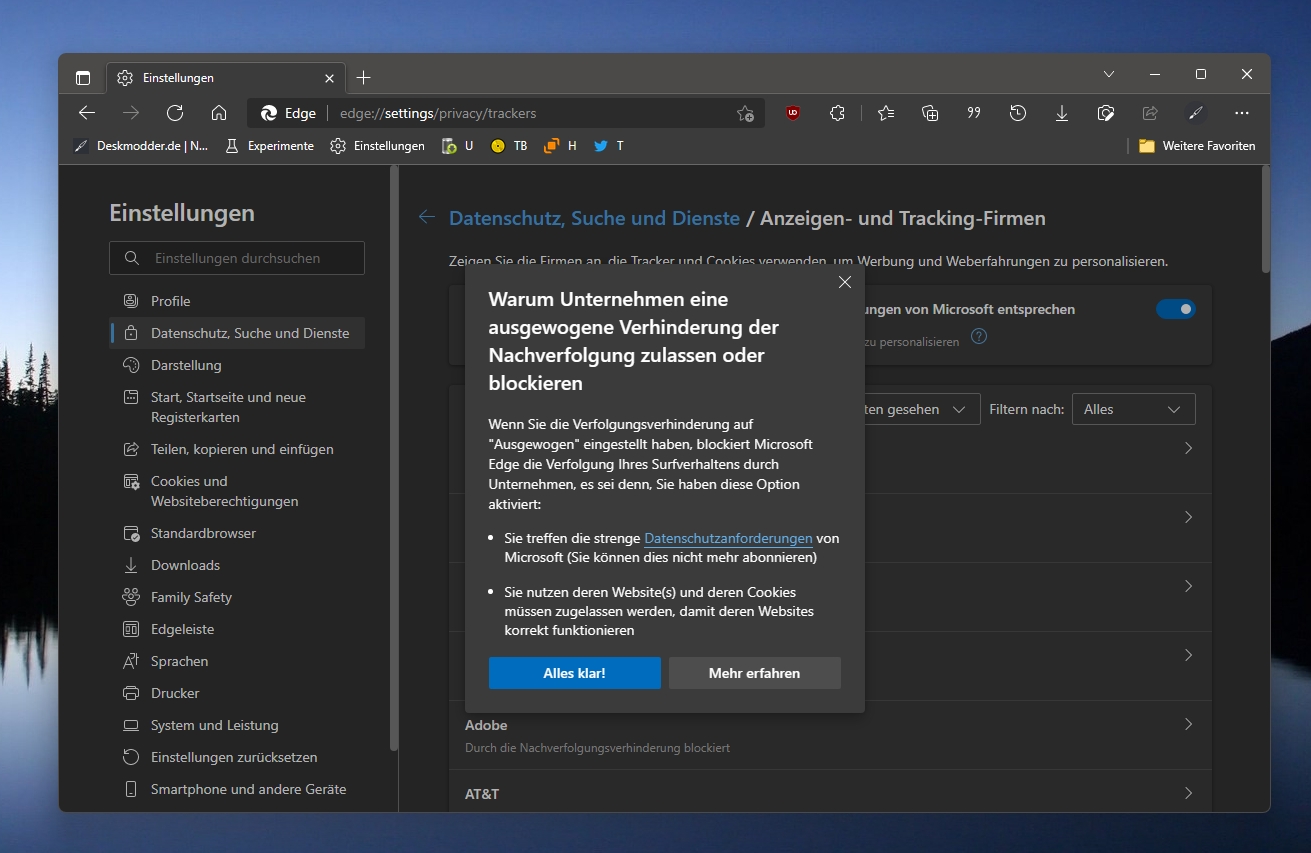Go back using the browser back arrow
Screen dimensions: 1311x853
[87, 113]
